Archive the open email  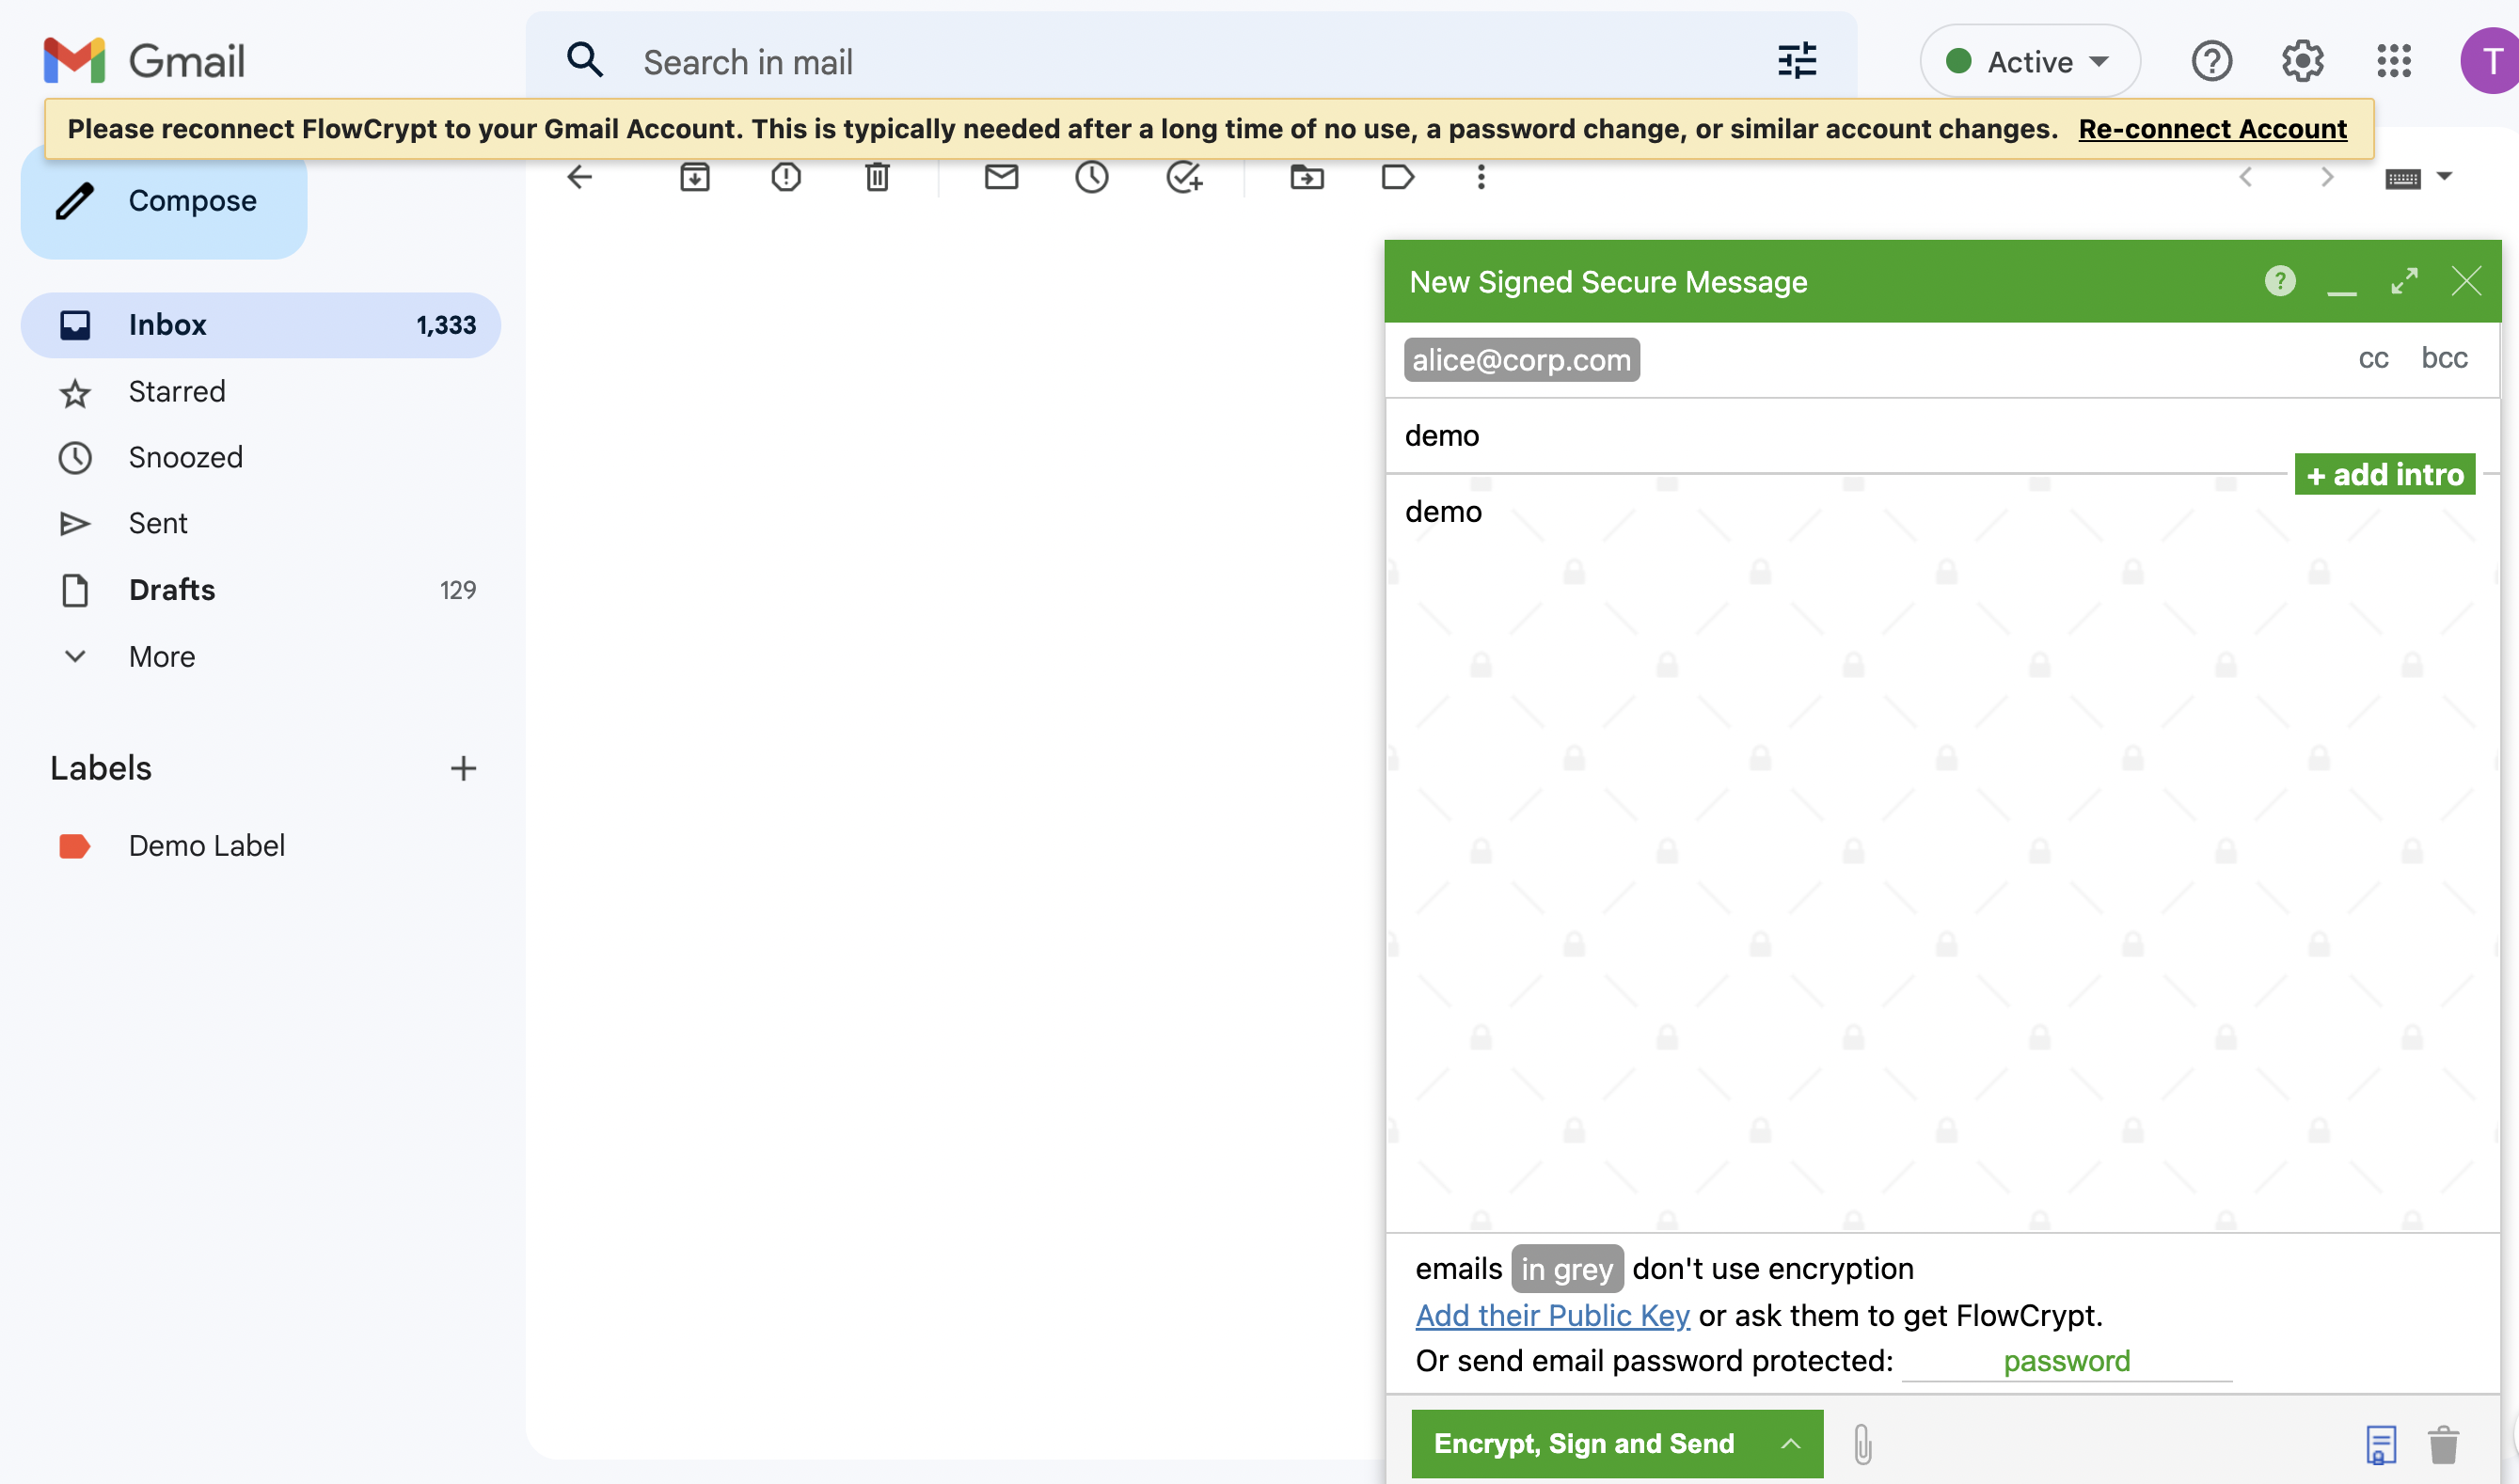coord(696,177)
